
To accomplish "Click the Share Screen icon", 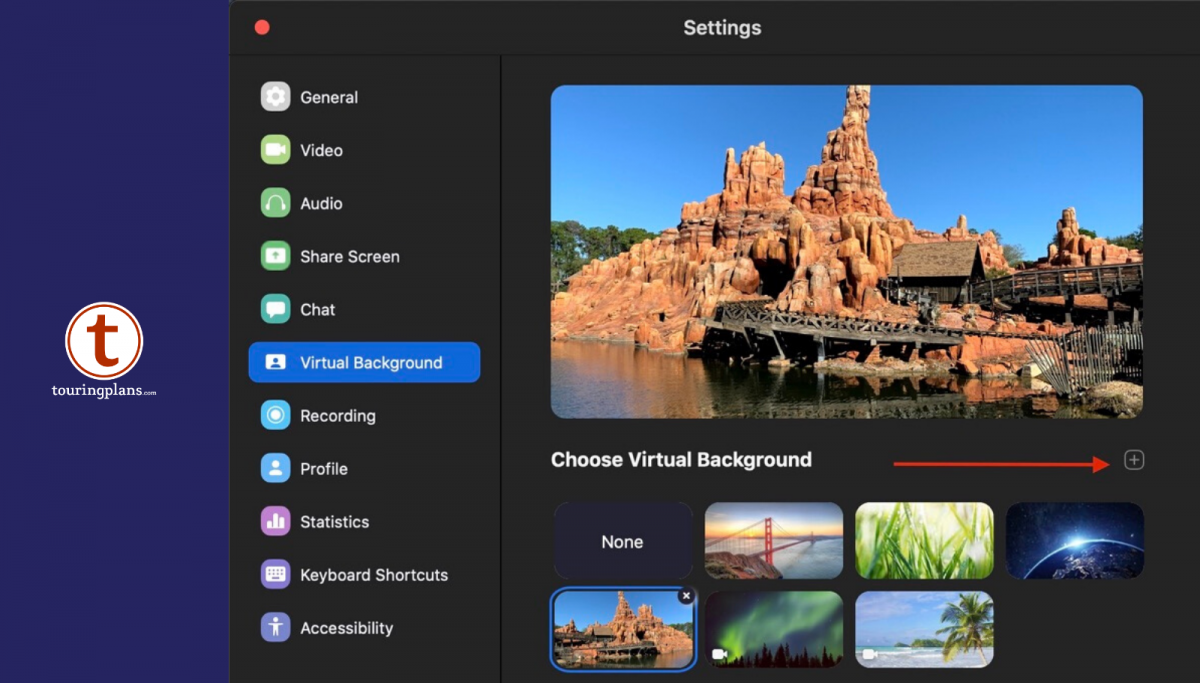I will 275,256.
